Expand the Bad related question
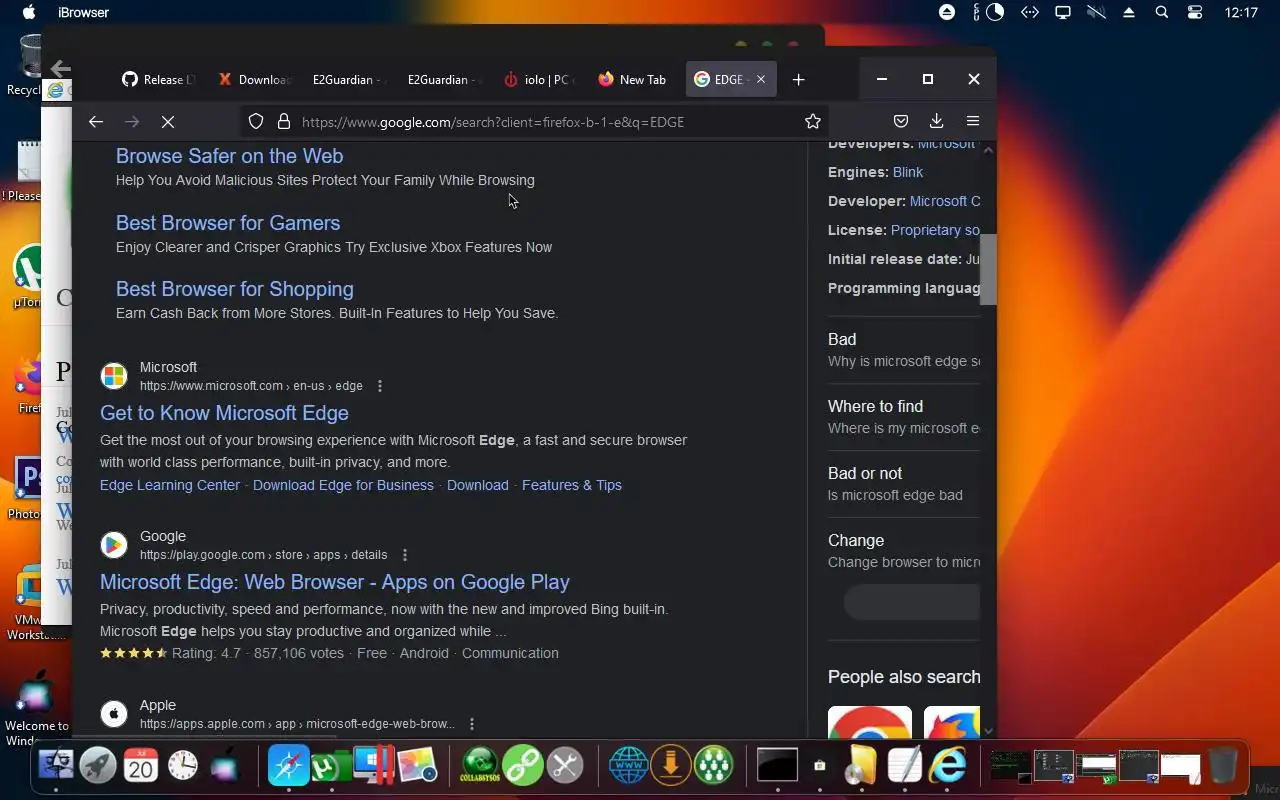The image size is (1280, 800). click(904, 350)
